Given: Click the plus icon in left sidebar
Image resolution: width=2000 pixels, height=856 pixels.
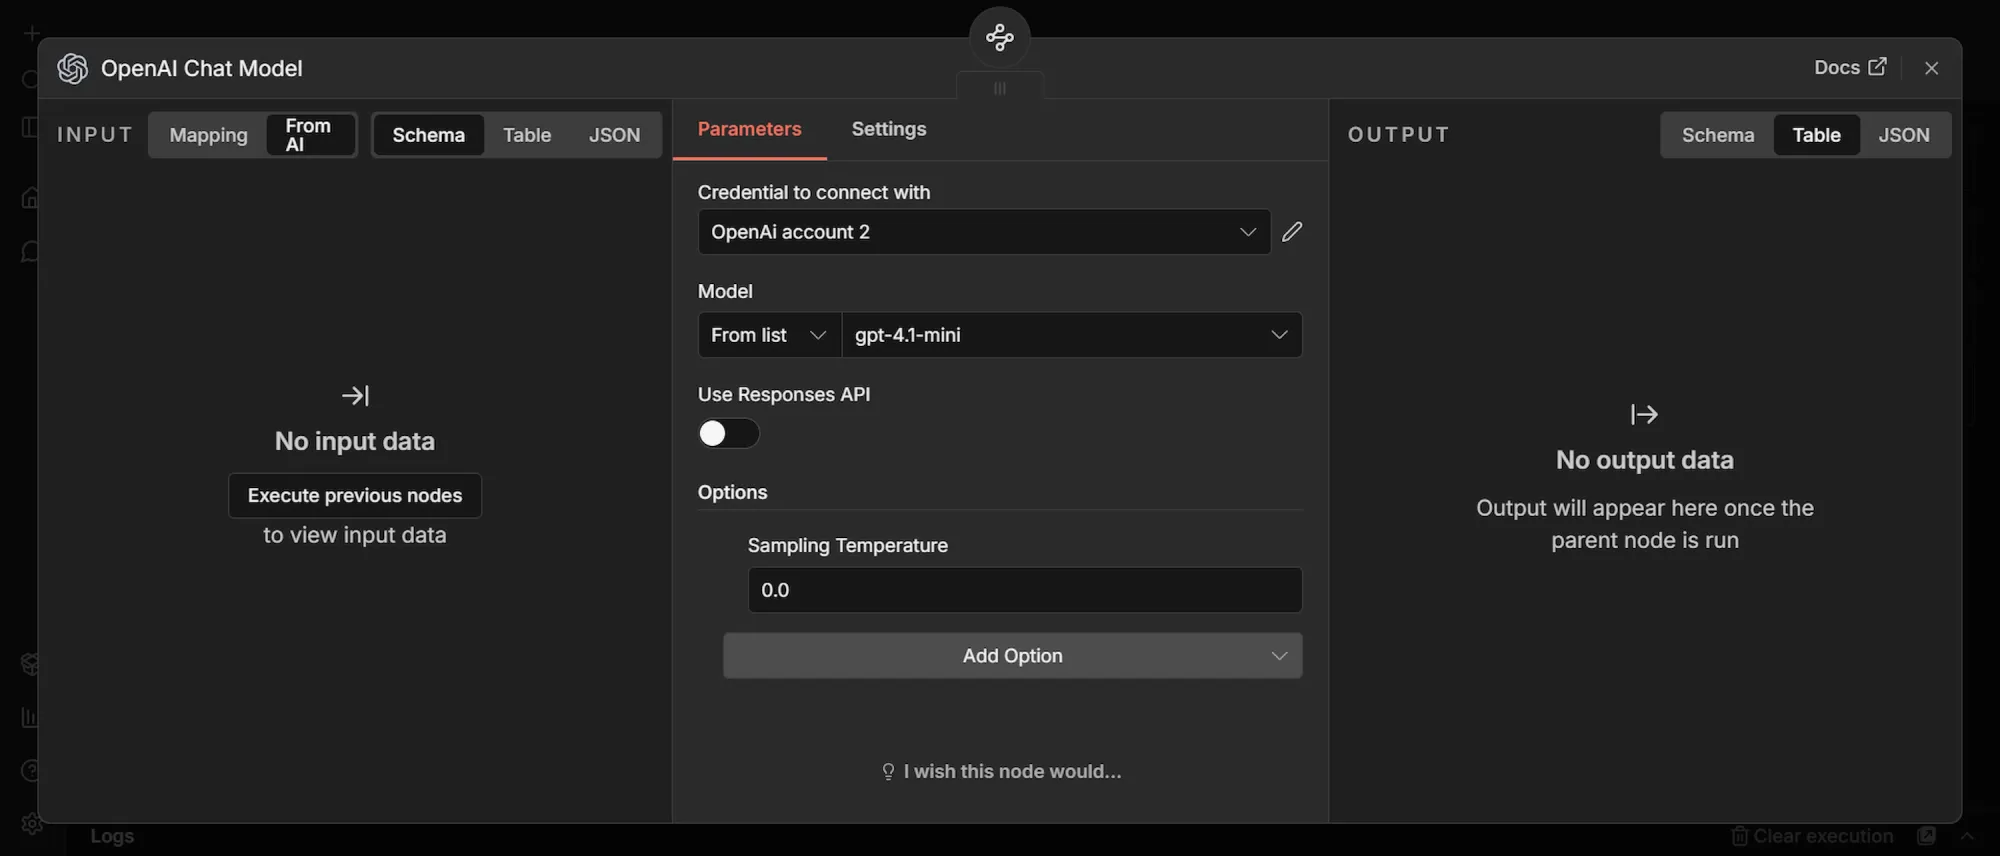Looking at the screenshot, I should point(32,33).
